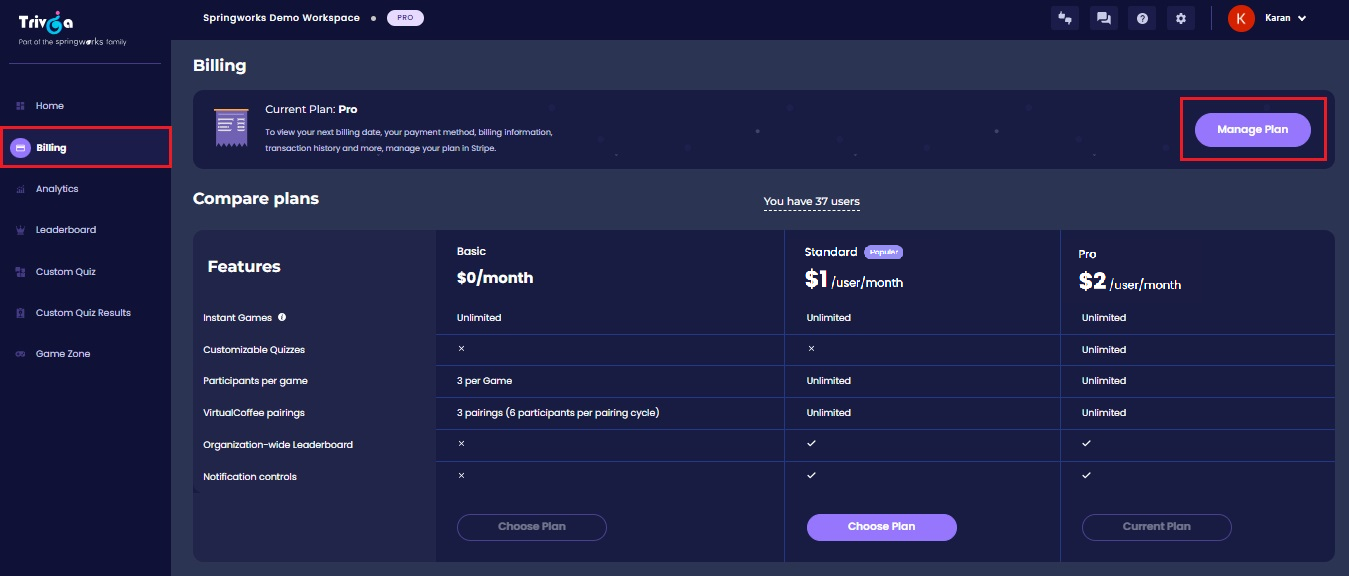1349x576 pixels.
Task: Click the Standard '$1/user/month' price
Action: (854, 281)
